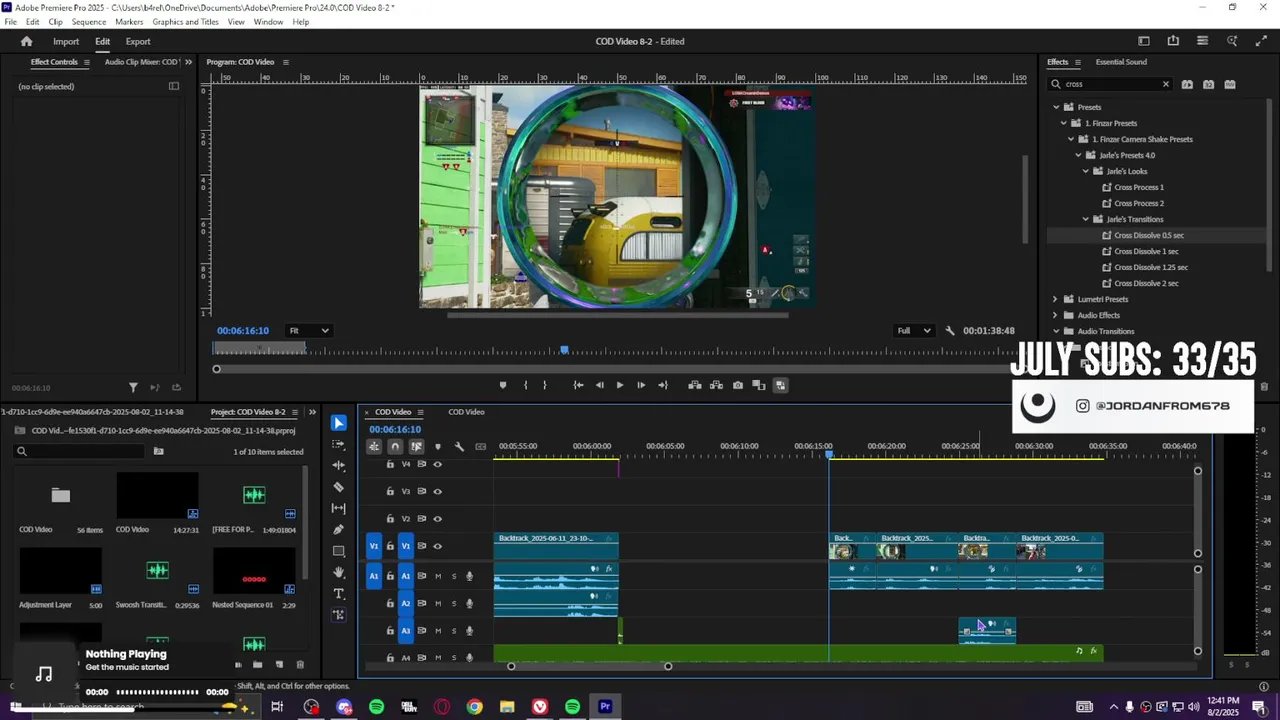Click Go to In point button
The height and width of the screenshot is (720, 1280).
point(578,385)
